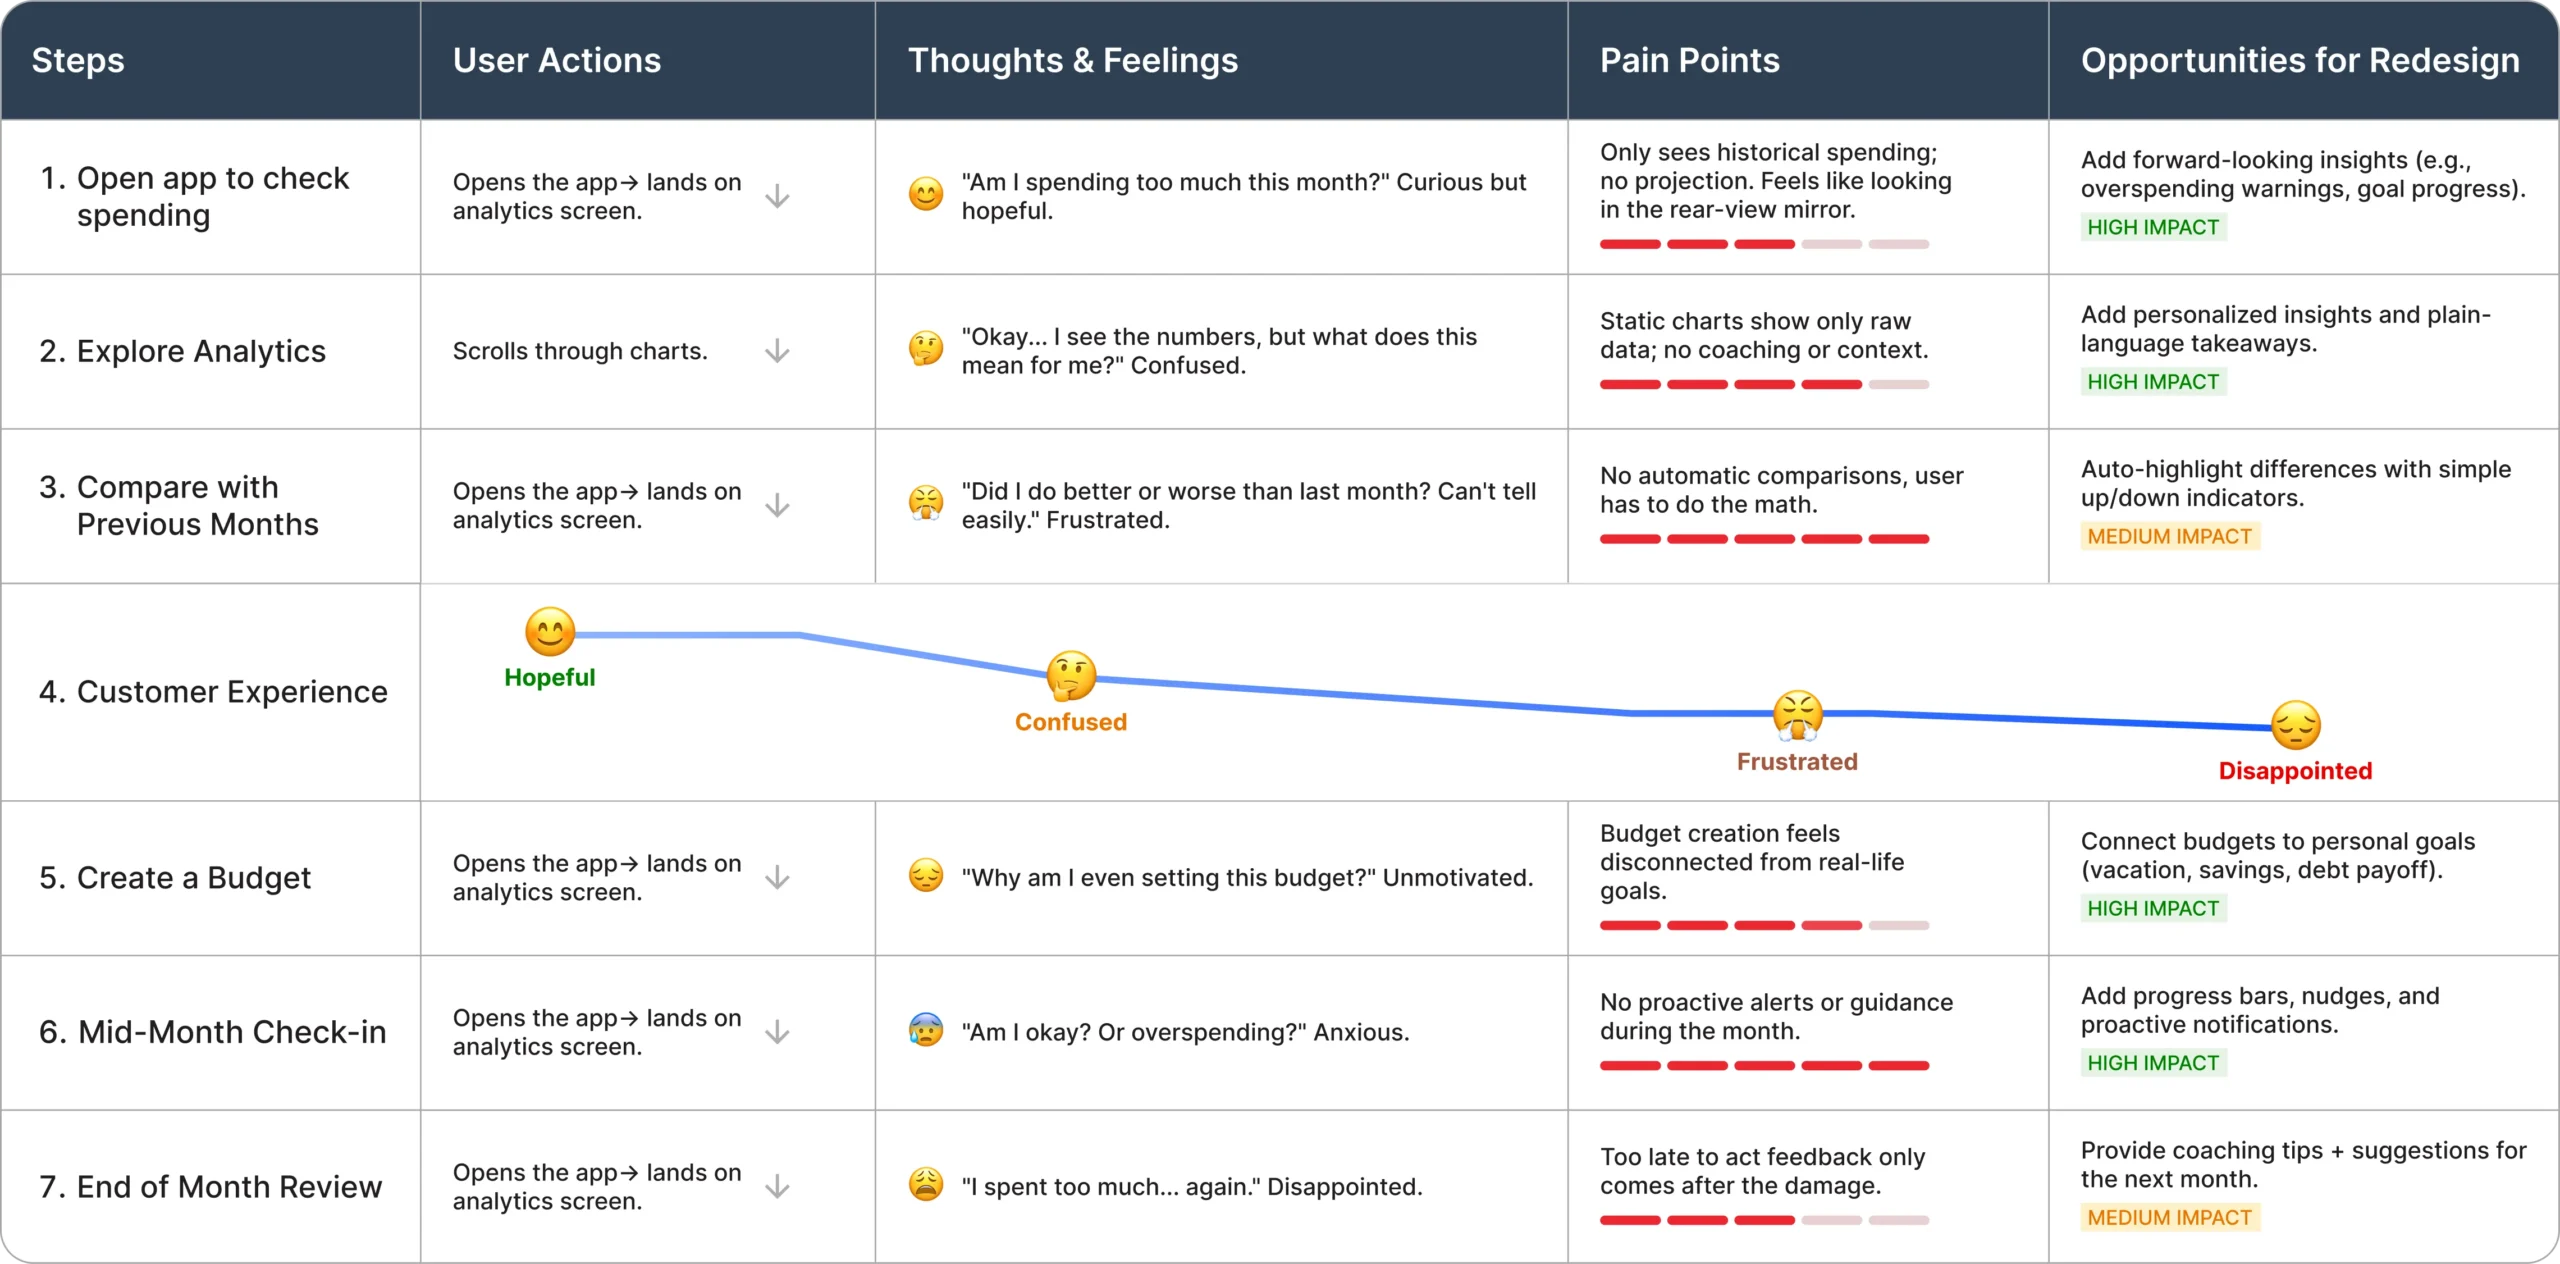Click the thinking emoji in Explore Analytics row

(926, 349)
